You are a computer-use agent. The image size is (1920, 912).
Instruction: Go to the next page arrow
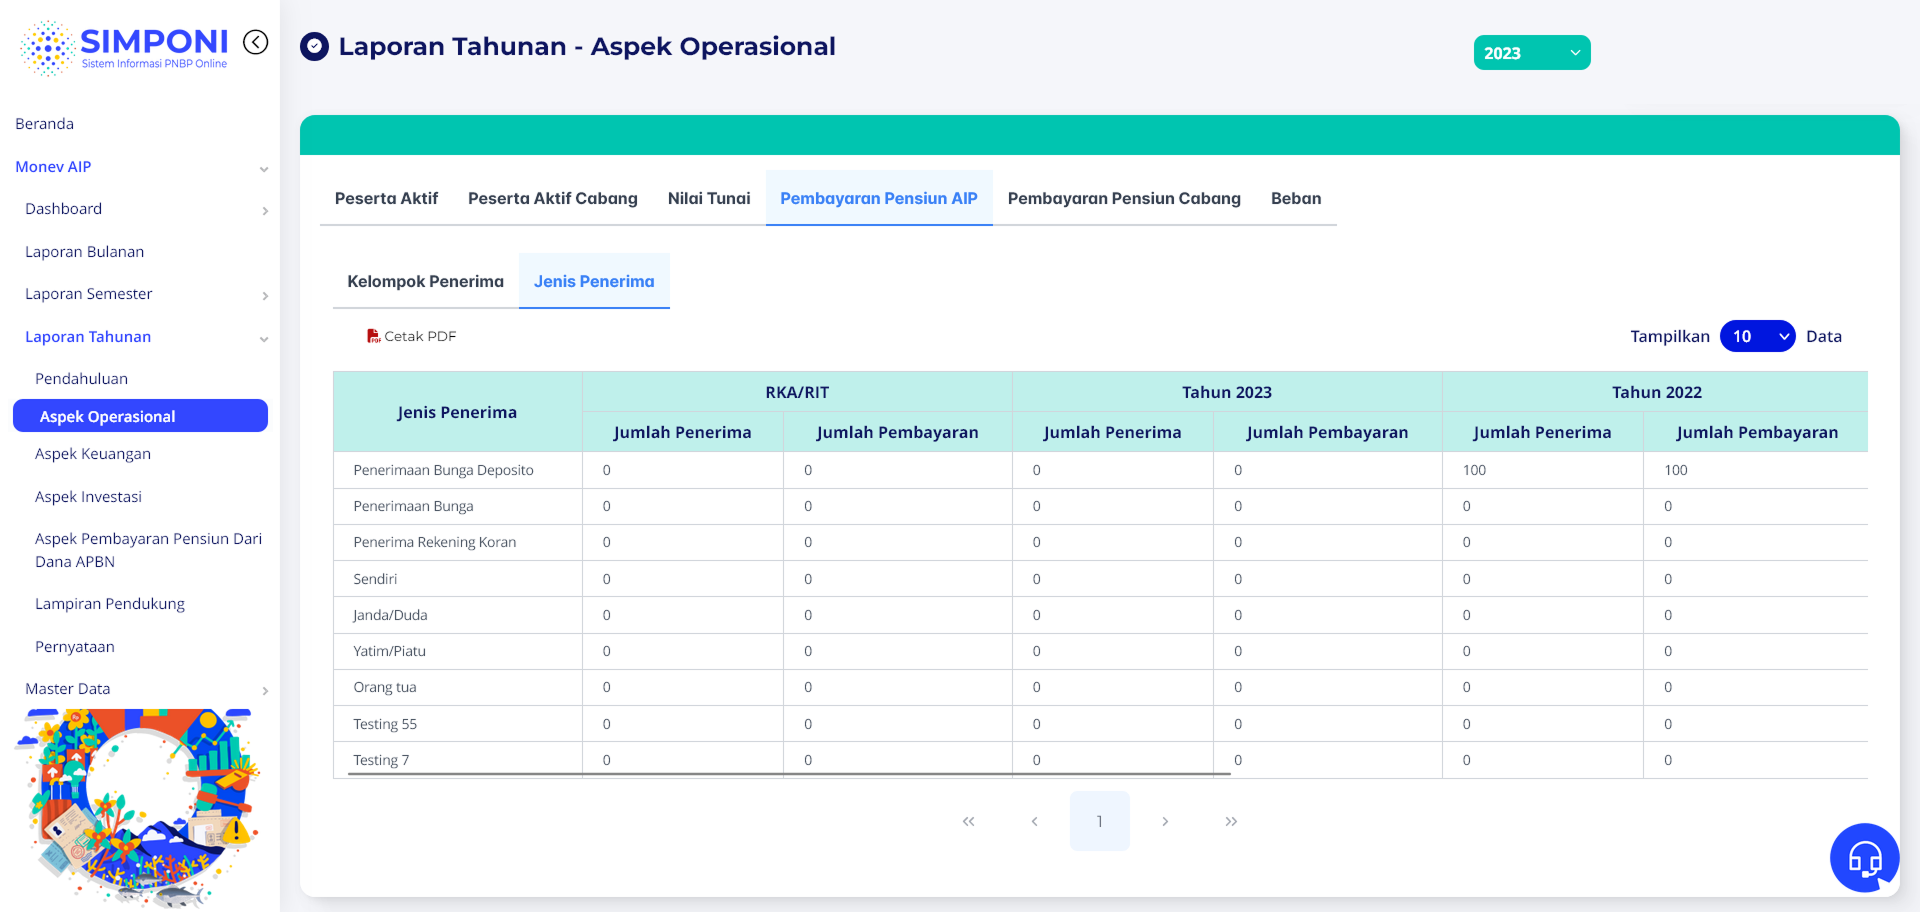point(1165,821)
